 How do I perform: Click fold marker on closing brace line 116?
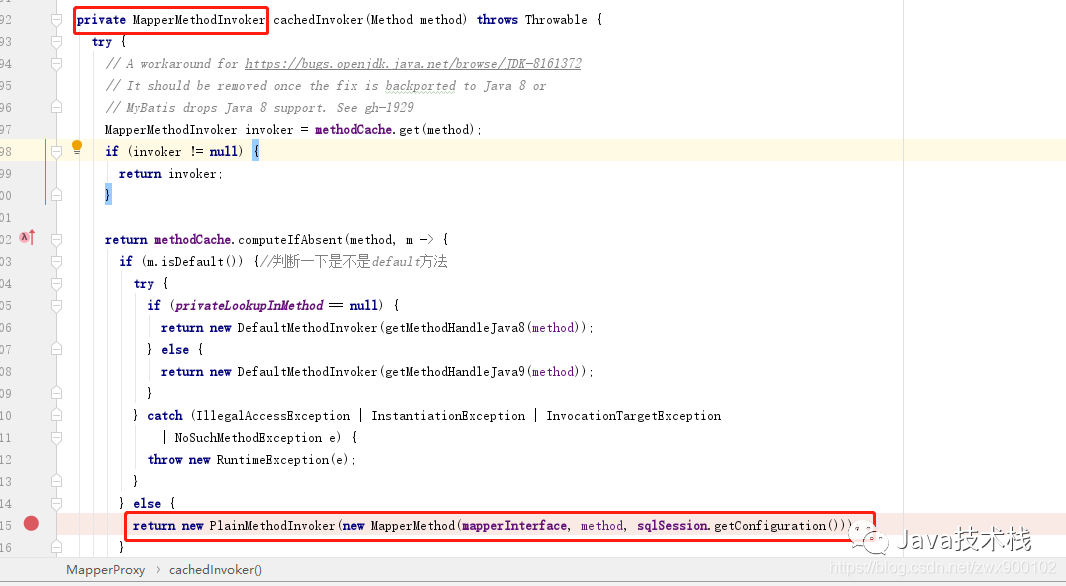coord(56,547)
